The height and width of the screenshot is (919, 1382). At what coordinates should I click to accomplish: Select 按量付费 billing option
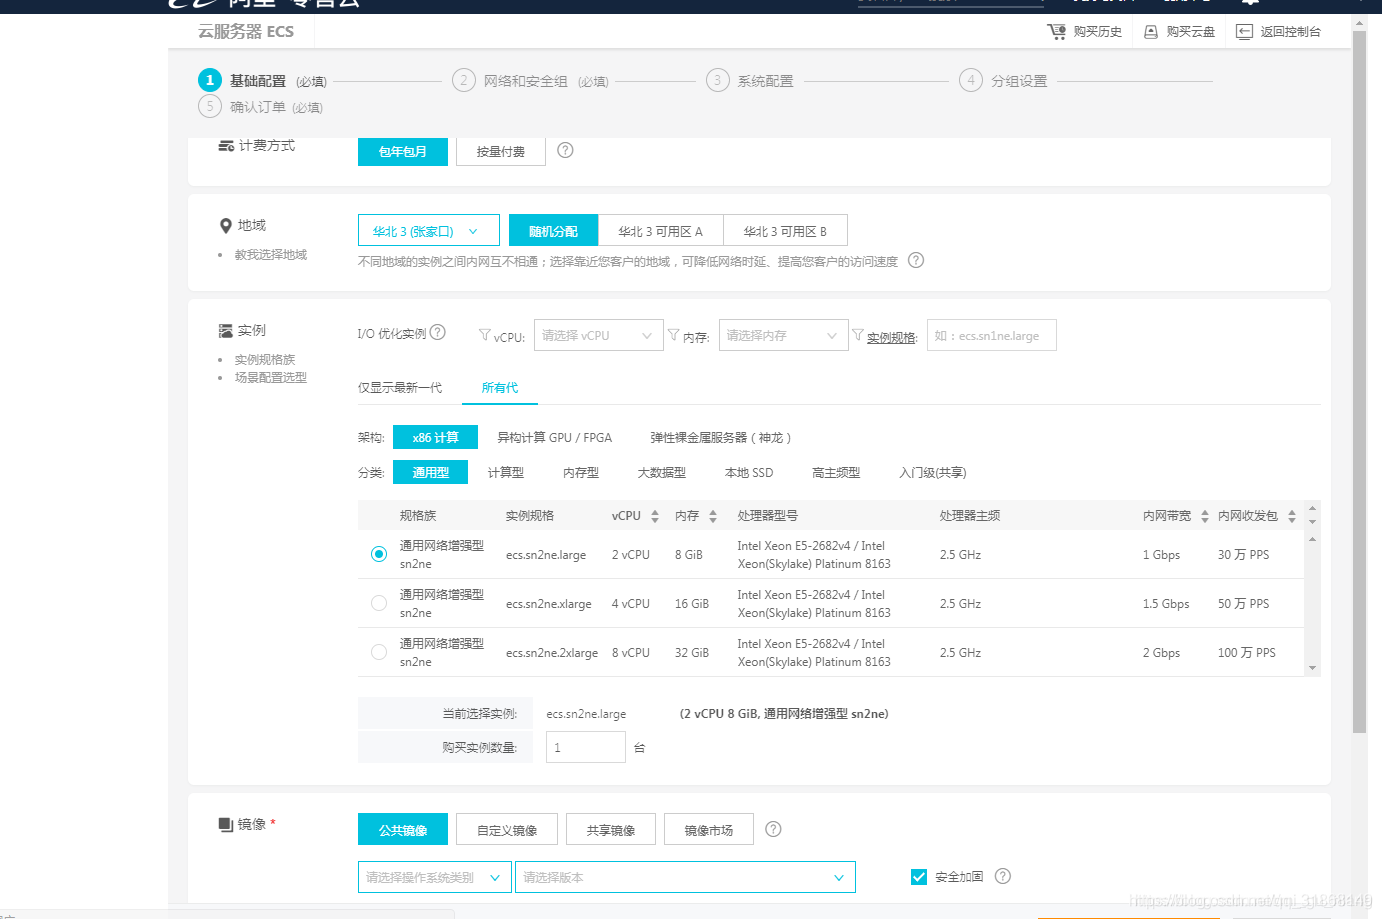501,151
